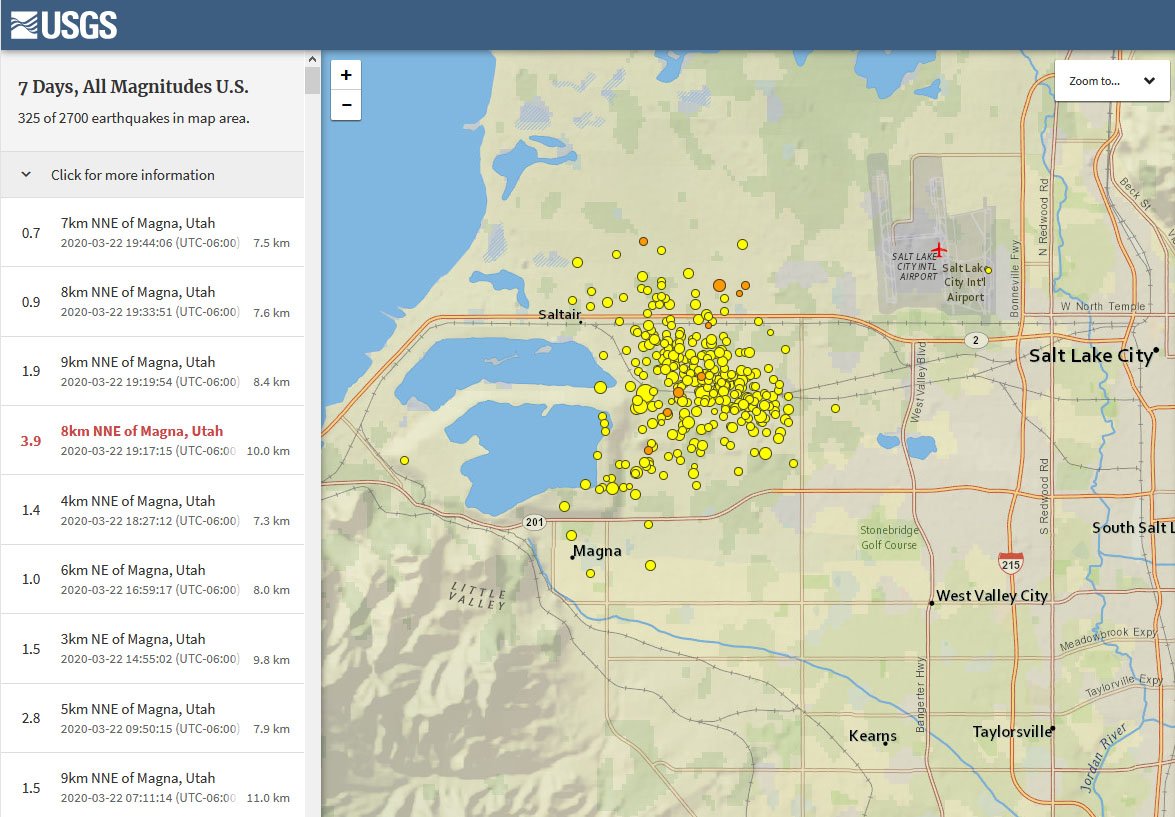Click the earthquake list scrollbar thumb
The height and width of the screenshot is (817, 1175).
click(x=312, y=80)
